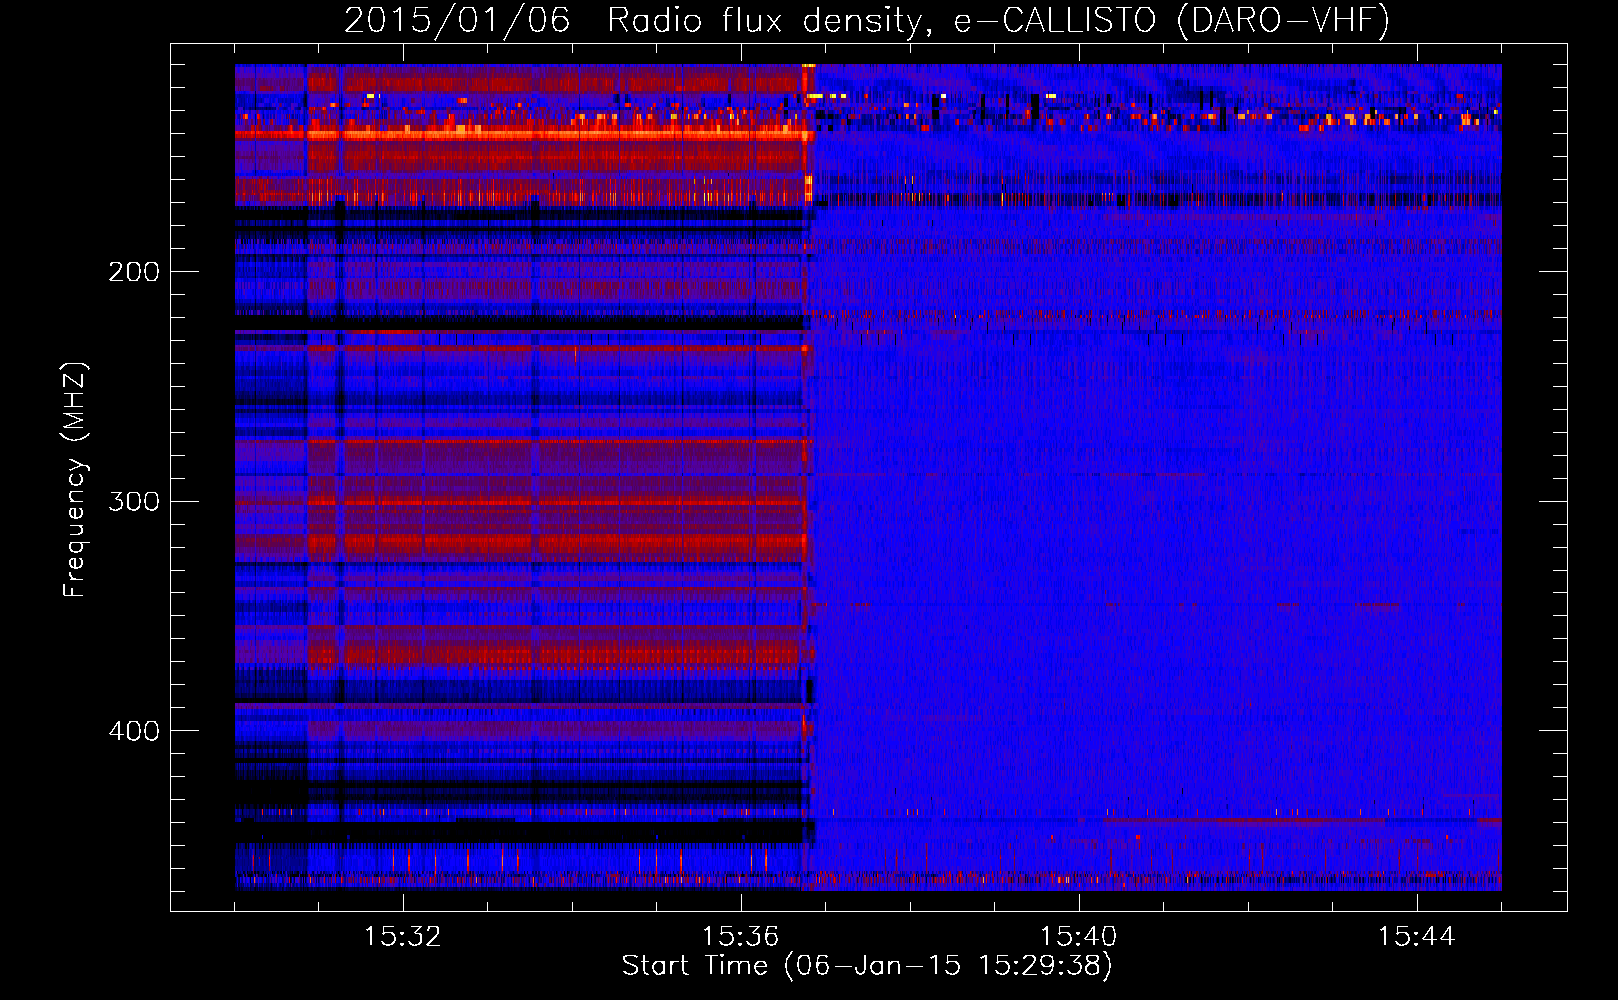The image size is (1618, 1000).
Task: Click the date '2015/01/06' in the title
Action: pyautogui.click(x=457, y=21)
